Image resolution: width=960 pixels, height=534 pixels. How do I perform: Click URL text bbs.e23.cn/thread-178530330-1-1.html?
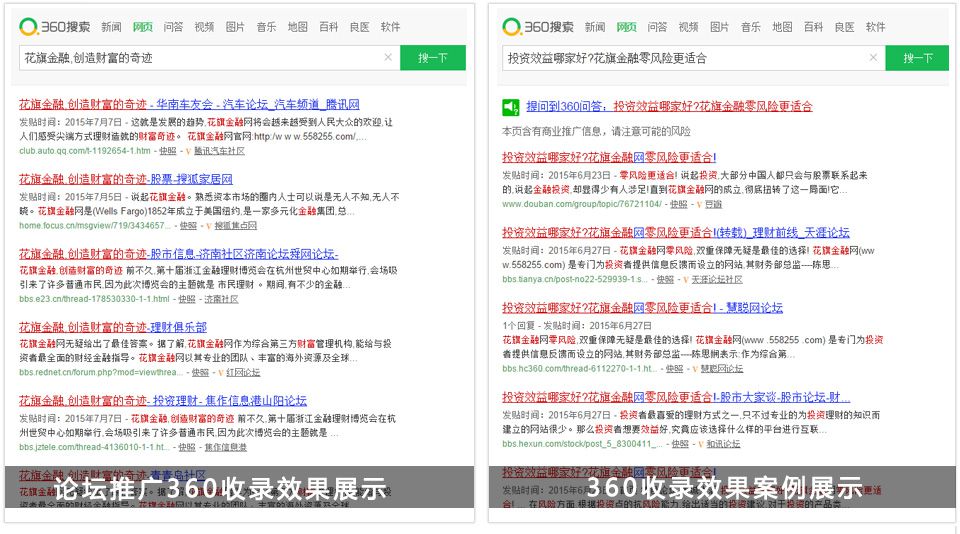pyautogui.click(x=94, y=299)
